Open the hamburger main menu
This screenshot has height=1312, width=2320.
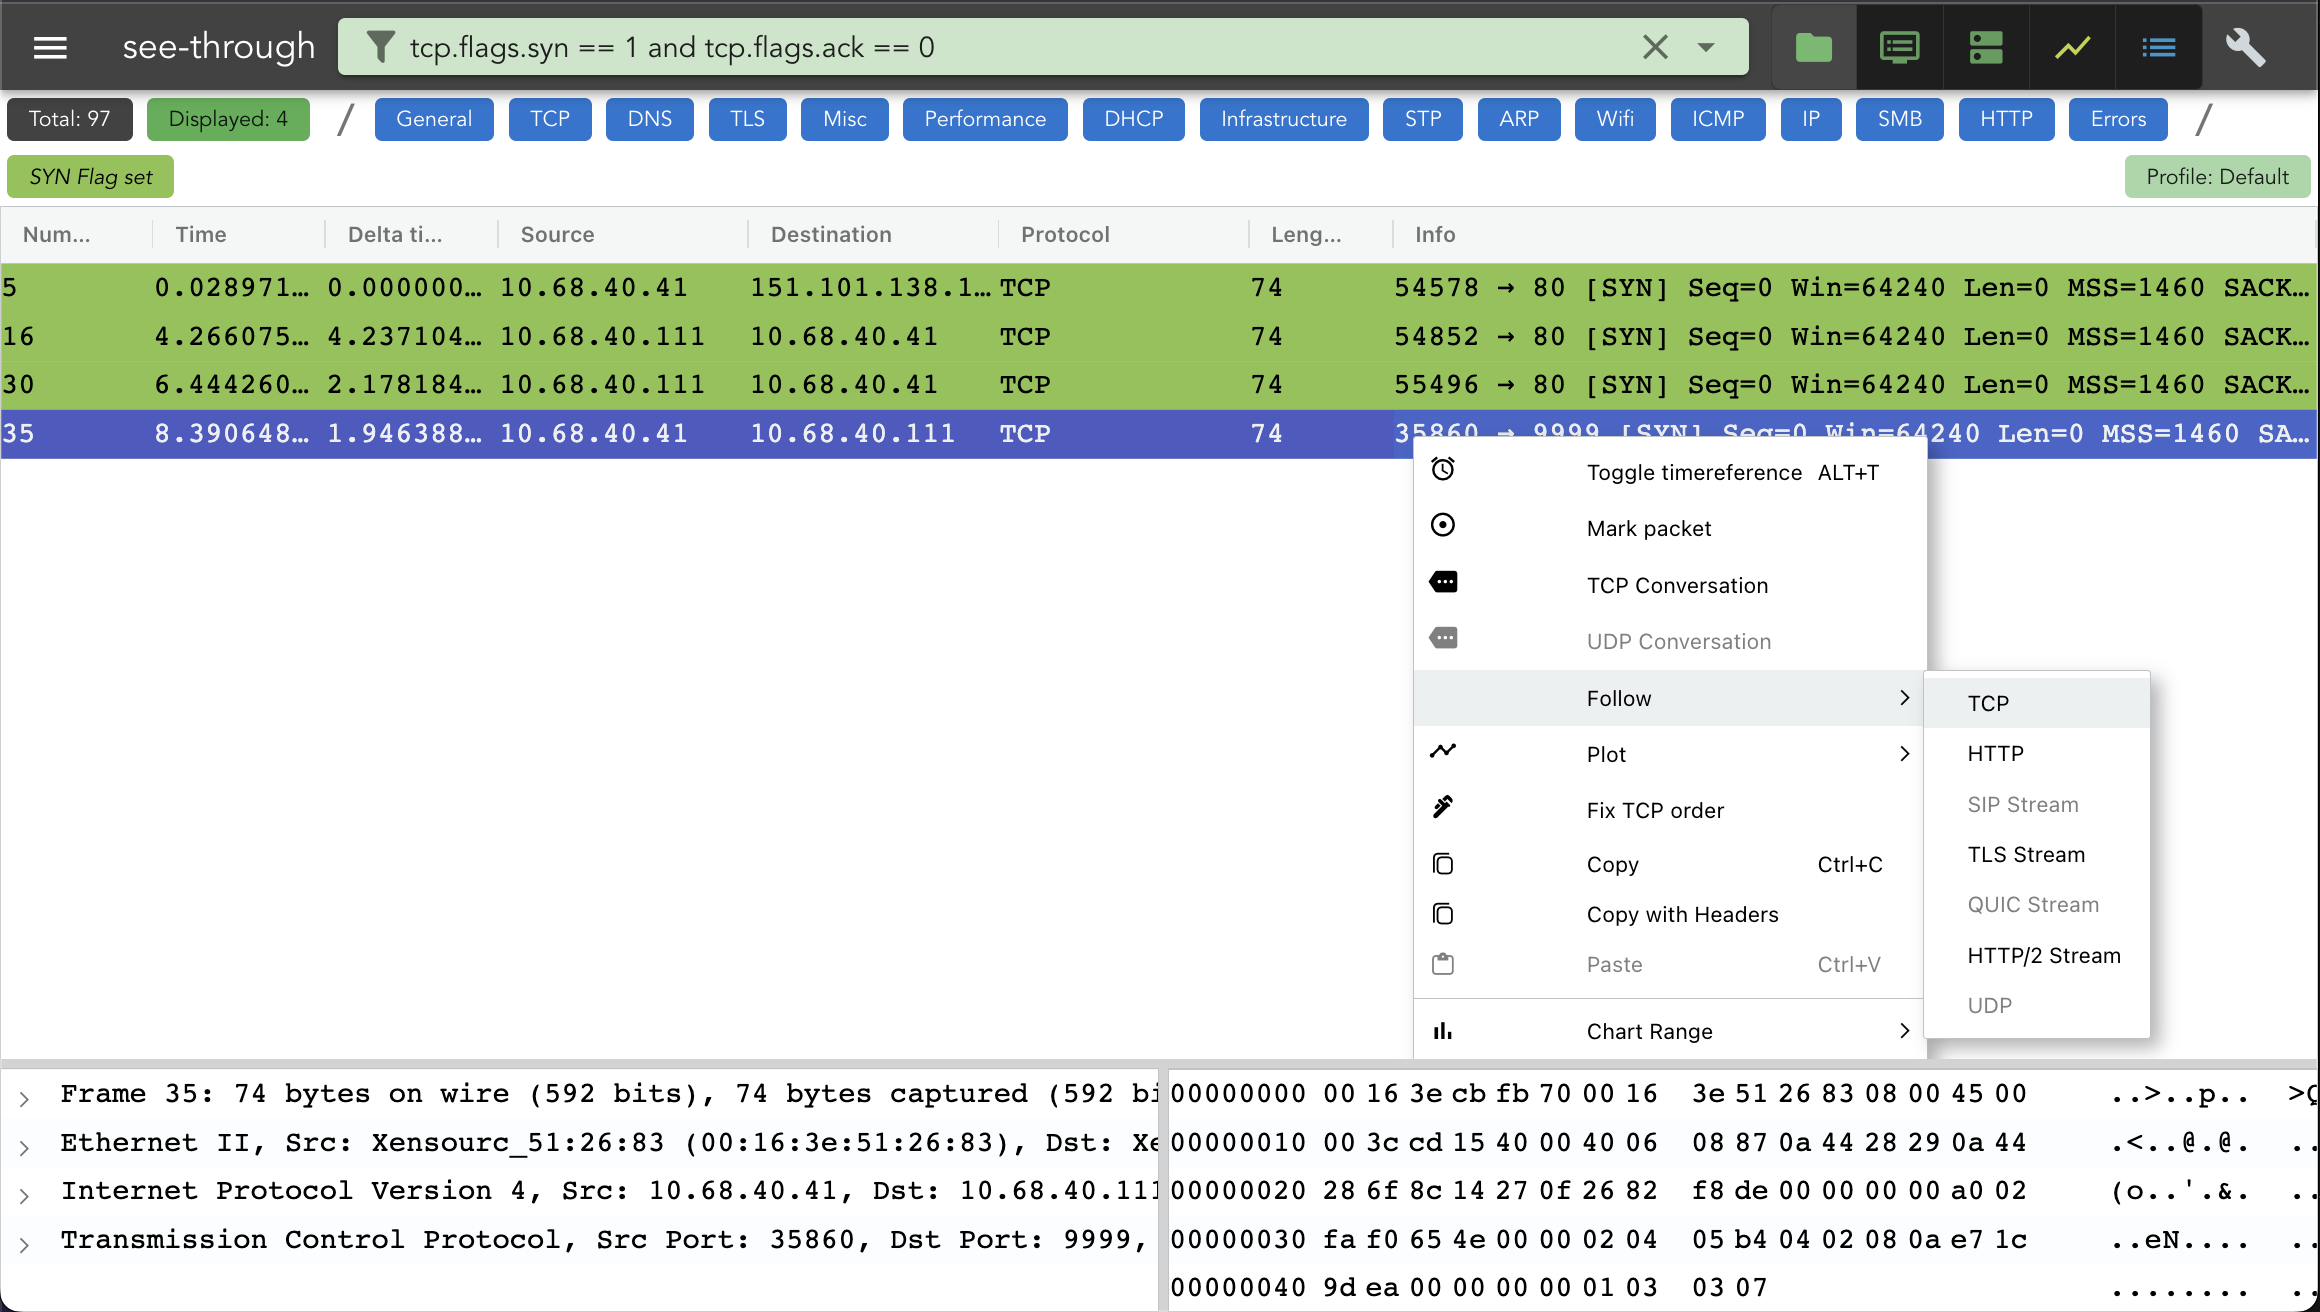tap(50, 47)
